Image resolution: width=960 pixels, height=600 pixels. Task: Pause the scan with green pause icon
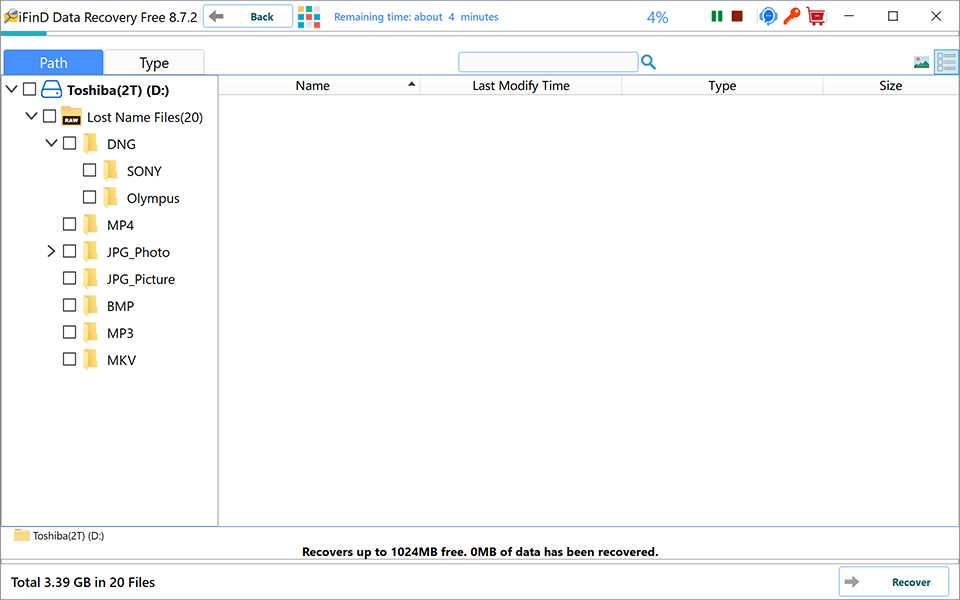(x=716, y=17)
